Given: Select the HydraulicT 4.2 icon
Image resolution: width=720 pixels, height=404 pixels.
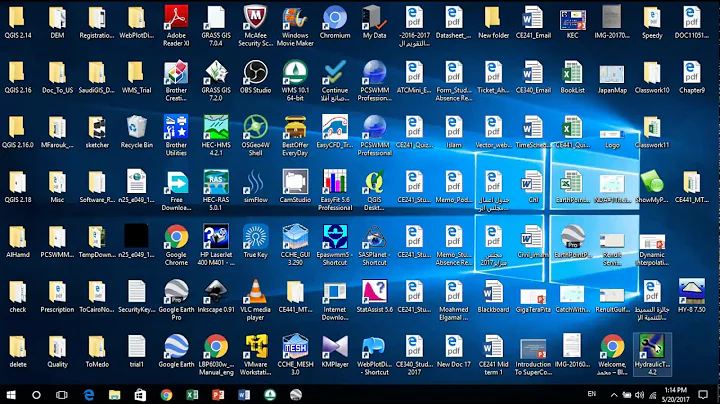Looking at the screenshot, I should coord(652,355).
